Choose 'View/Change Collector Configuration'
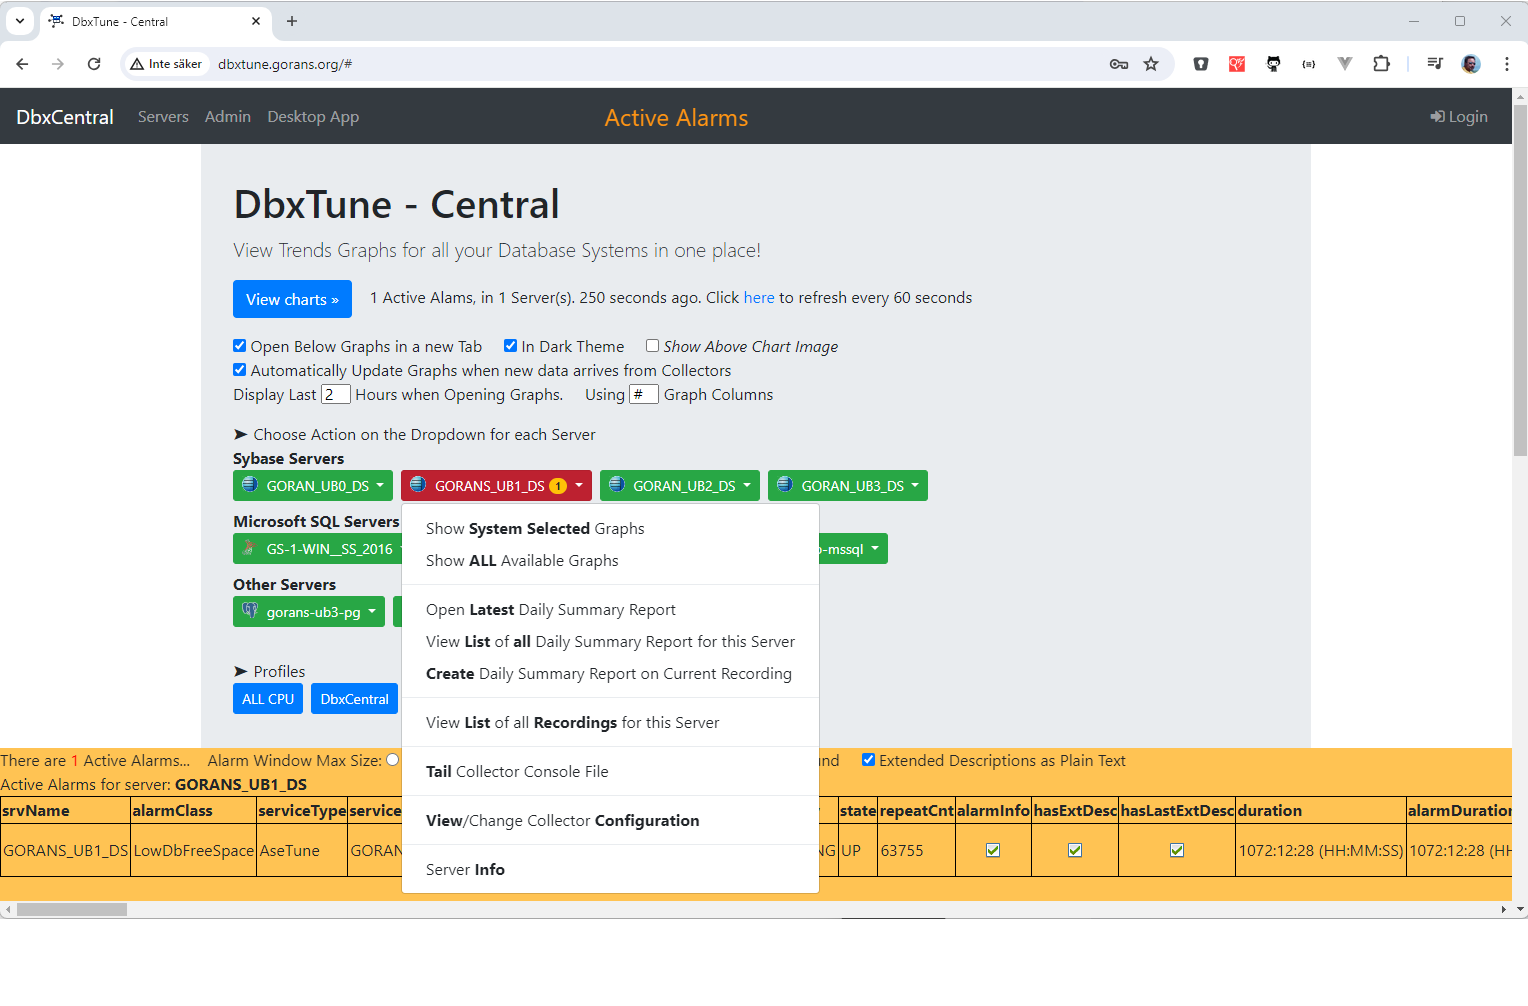 tap(610, 820)
